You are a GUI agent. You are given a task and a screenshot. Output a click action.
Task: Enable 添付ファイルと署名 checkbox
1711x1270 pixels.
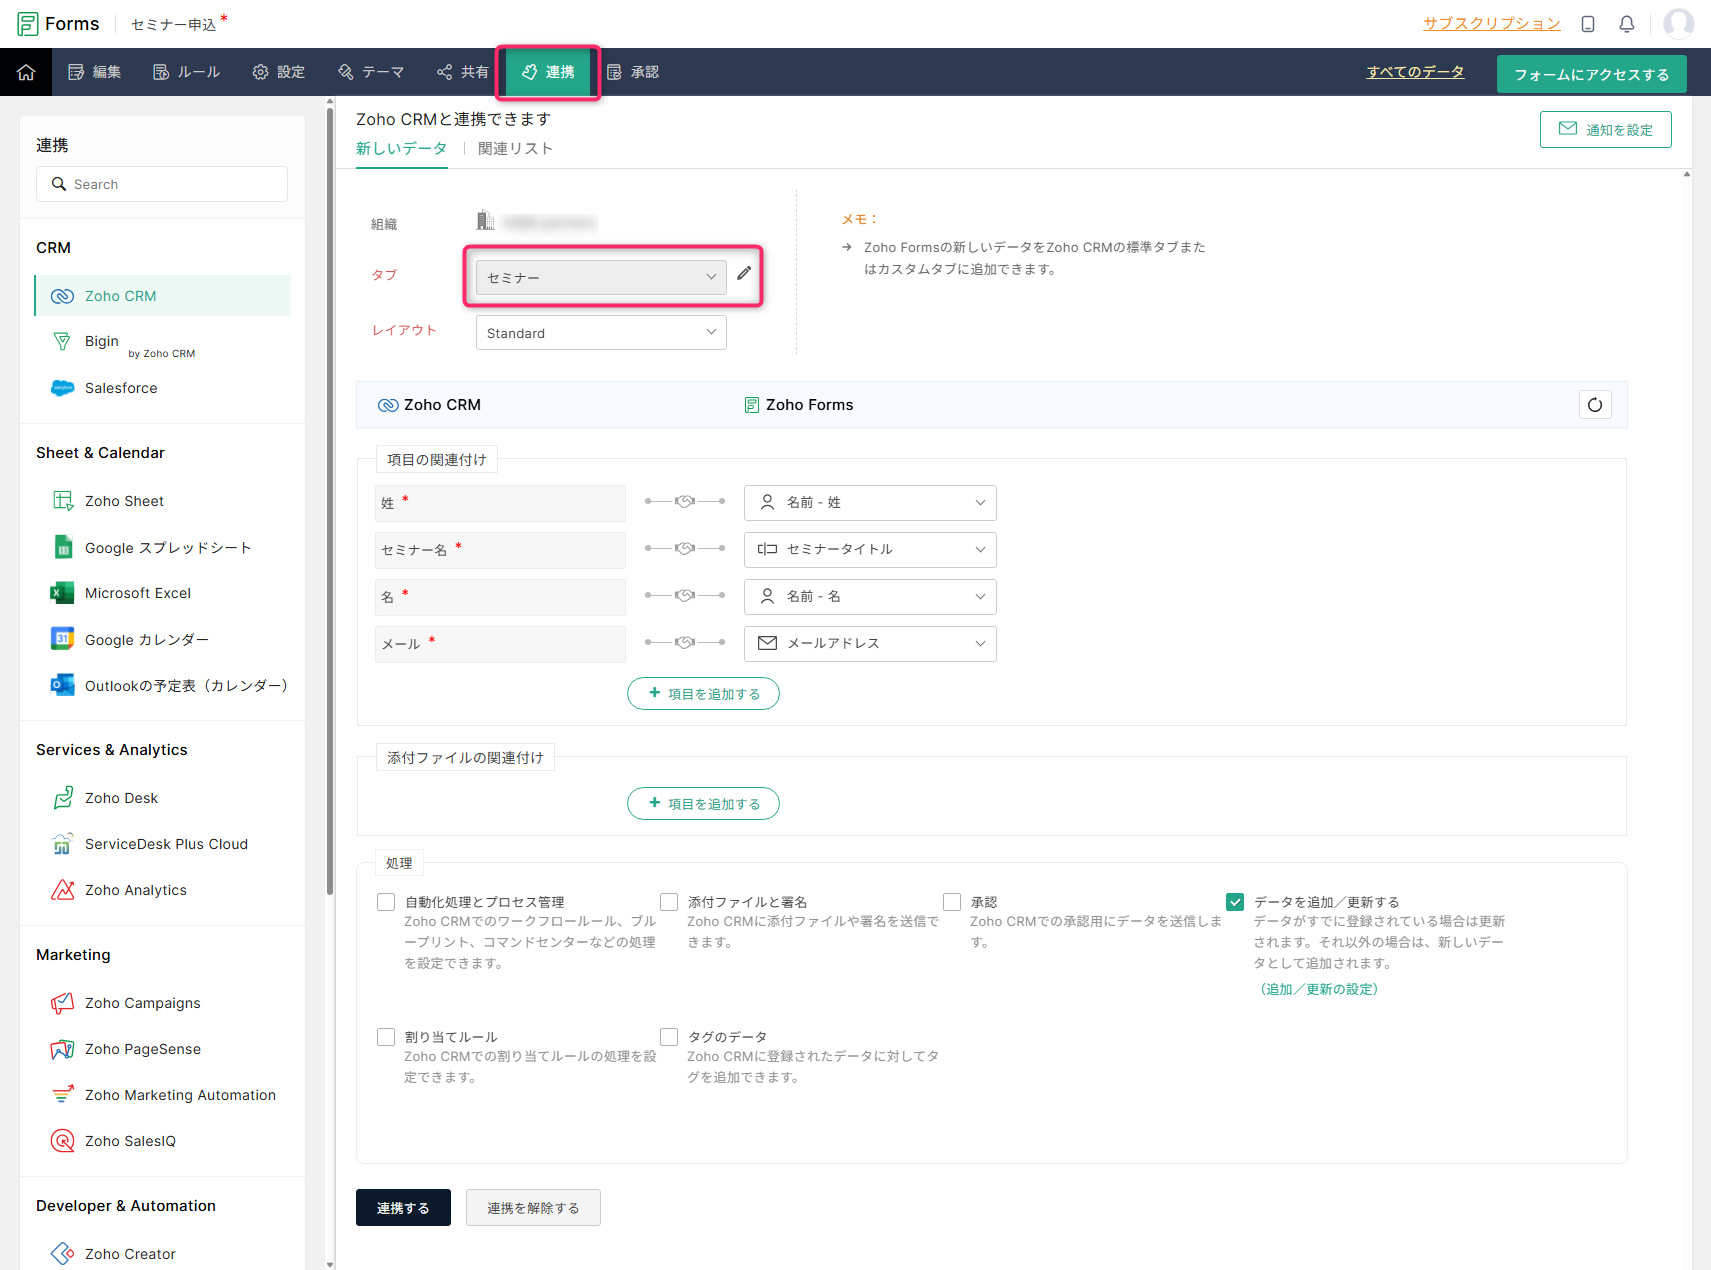pyautogui.click(x=669, y=902)
